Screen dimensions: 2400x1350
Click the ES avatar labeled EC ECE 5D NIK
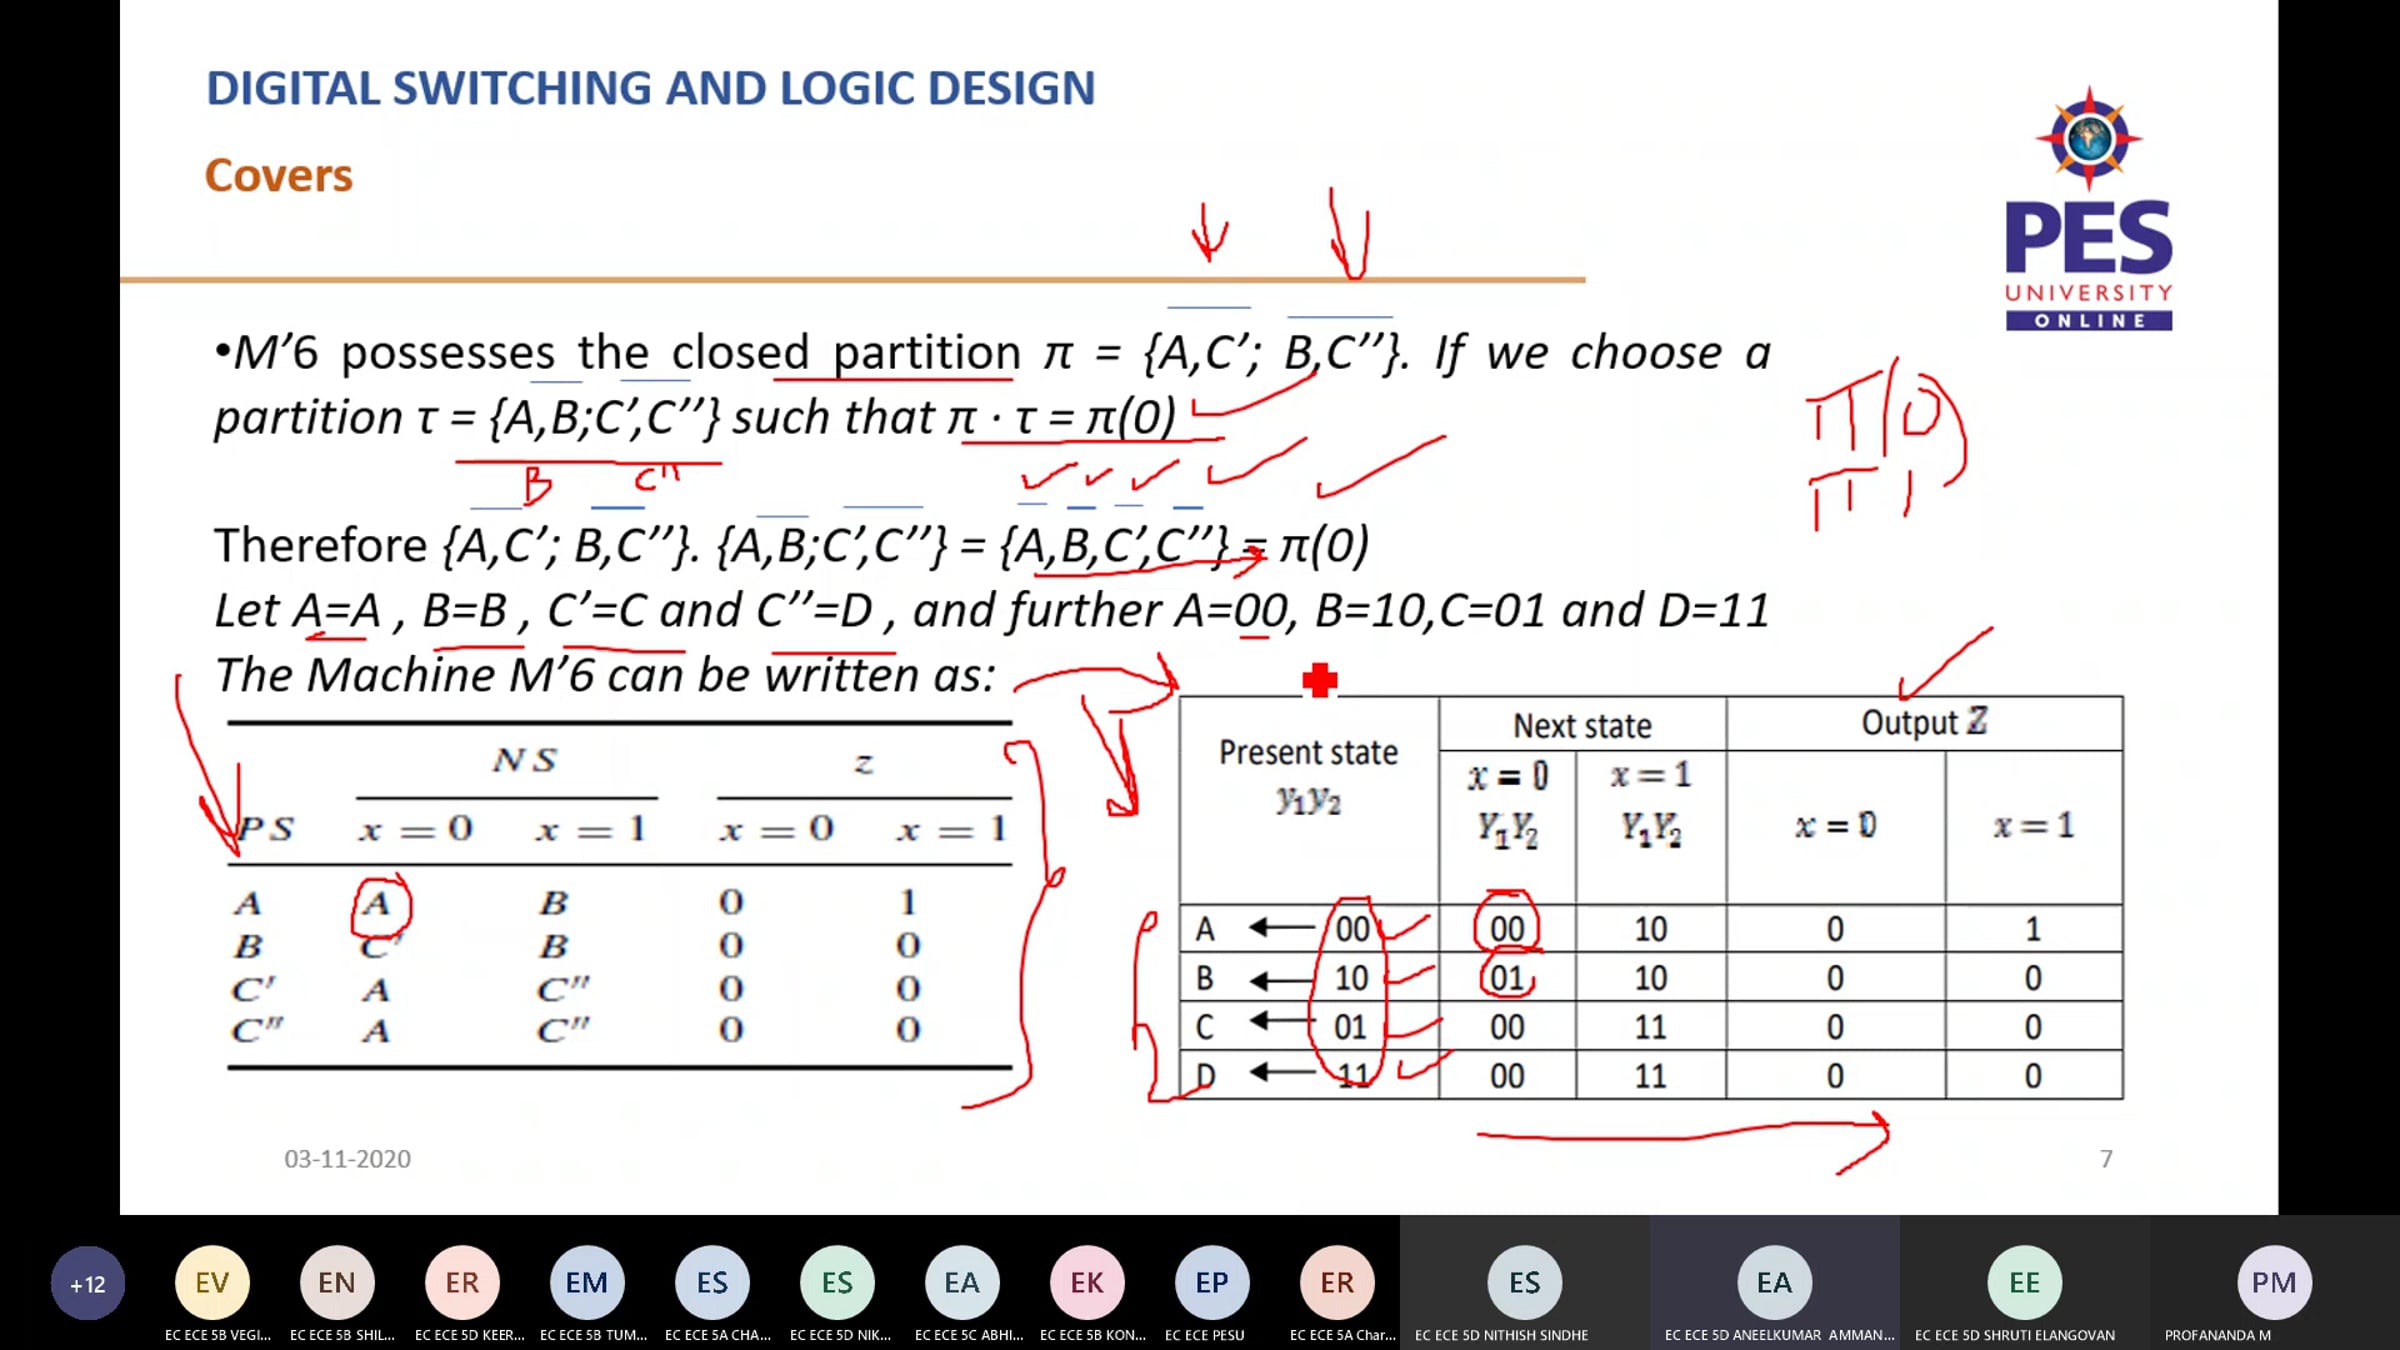click(837, 1283)
